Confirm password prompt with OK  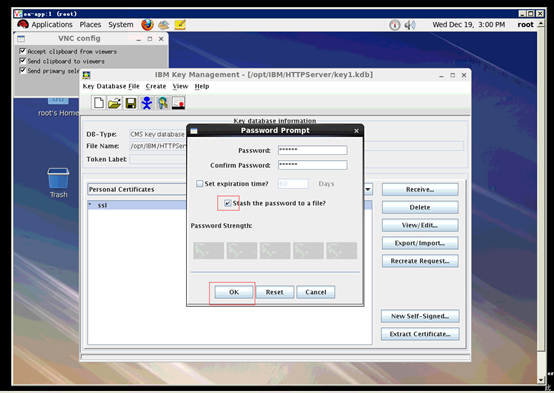point(234,292)
